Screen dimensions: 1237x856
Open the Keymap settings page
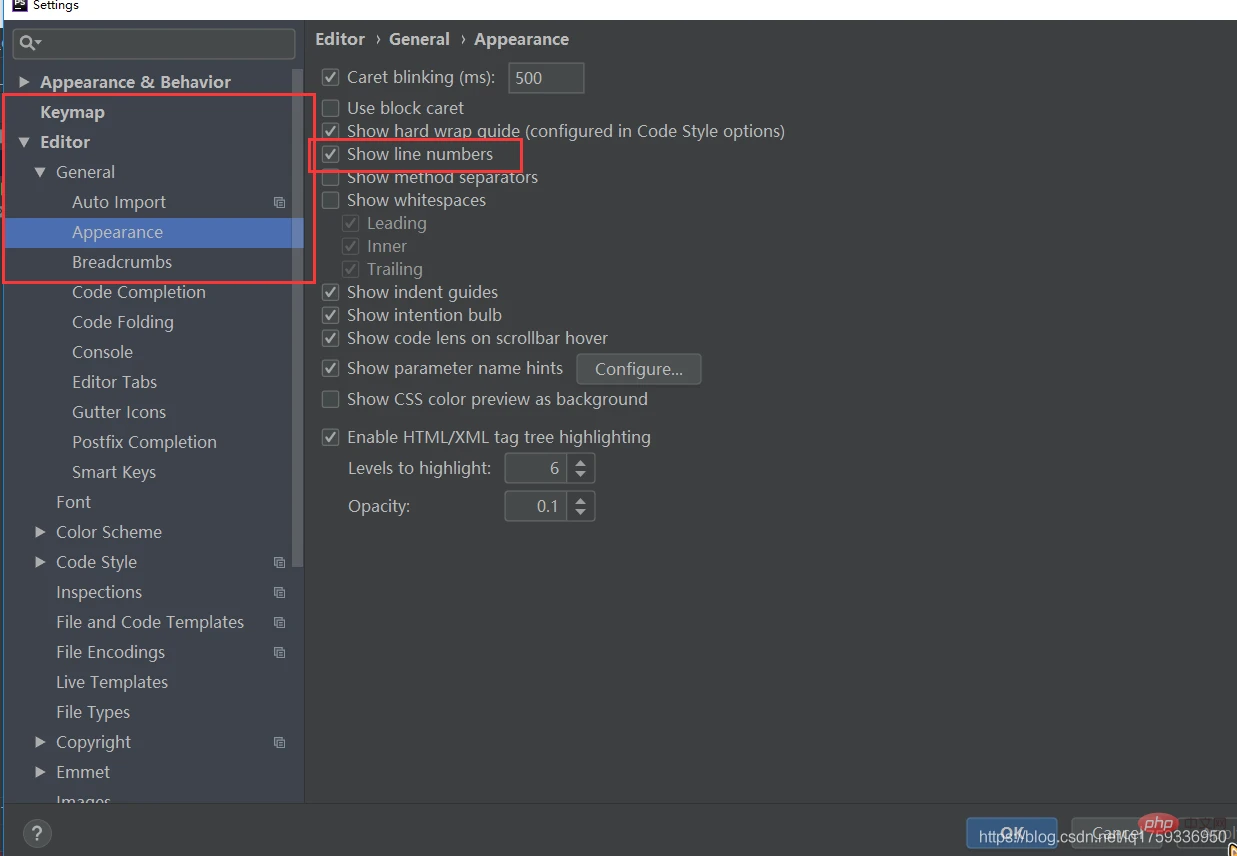tap(72, 112)
